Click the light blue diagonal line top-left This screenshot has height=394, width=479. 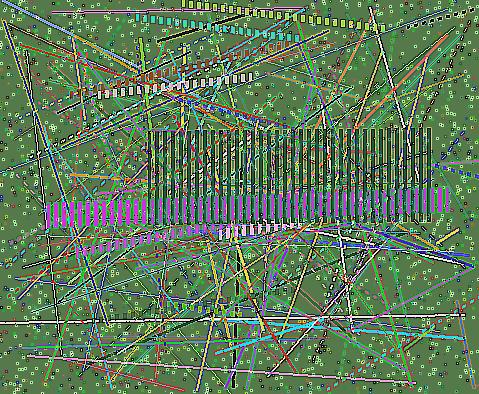[72, 33]
